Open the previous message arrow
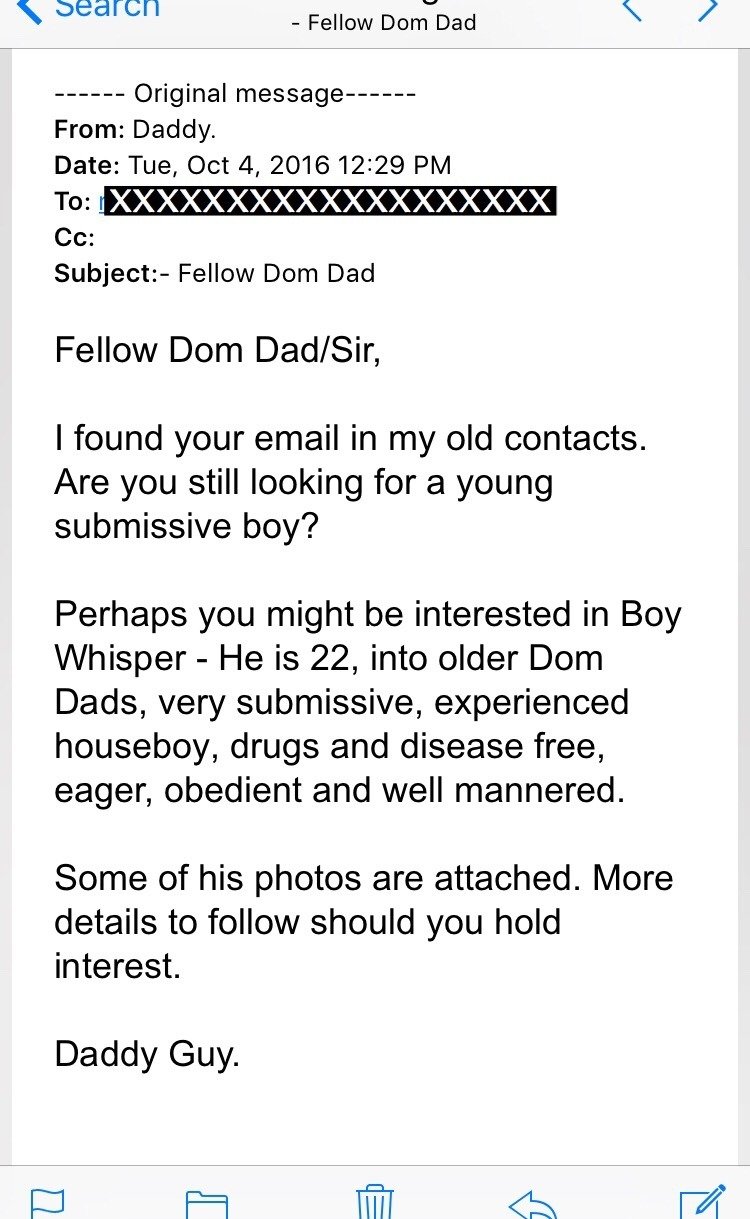The width and height of the screenshot is (750, 1219). pyautogui.click(x=632, y=10)
